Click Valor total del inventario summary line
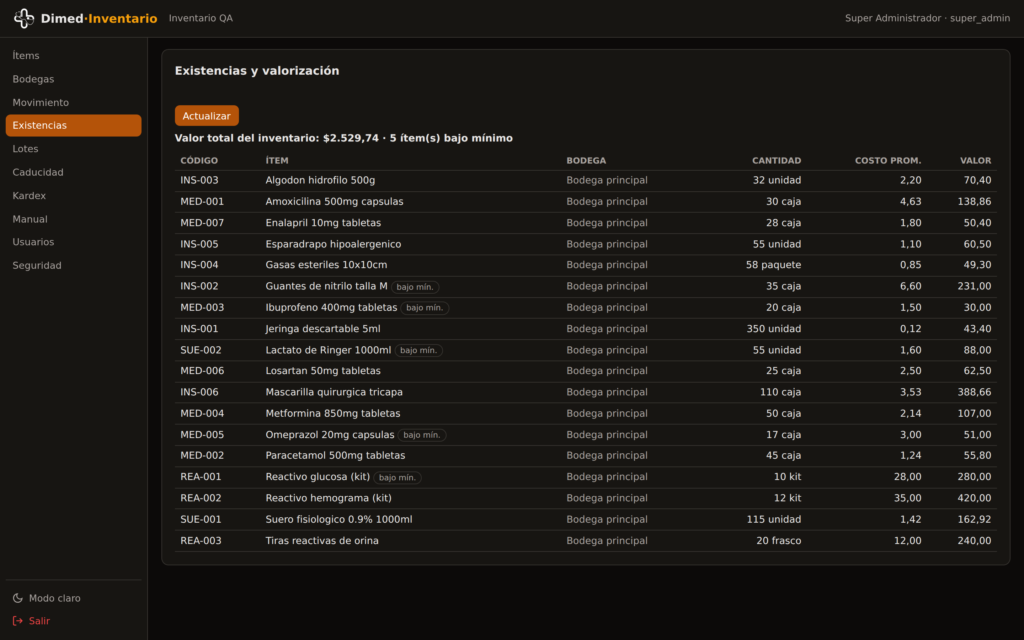The image size is (1024, 640). tap(344, 138)
